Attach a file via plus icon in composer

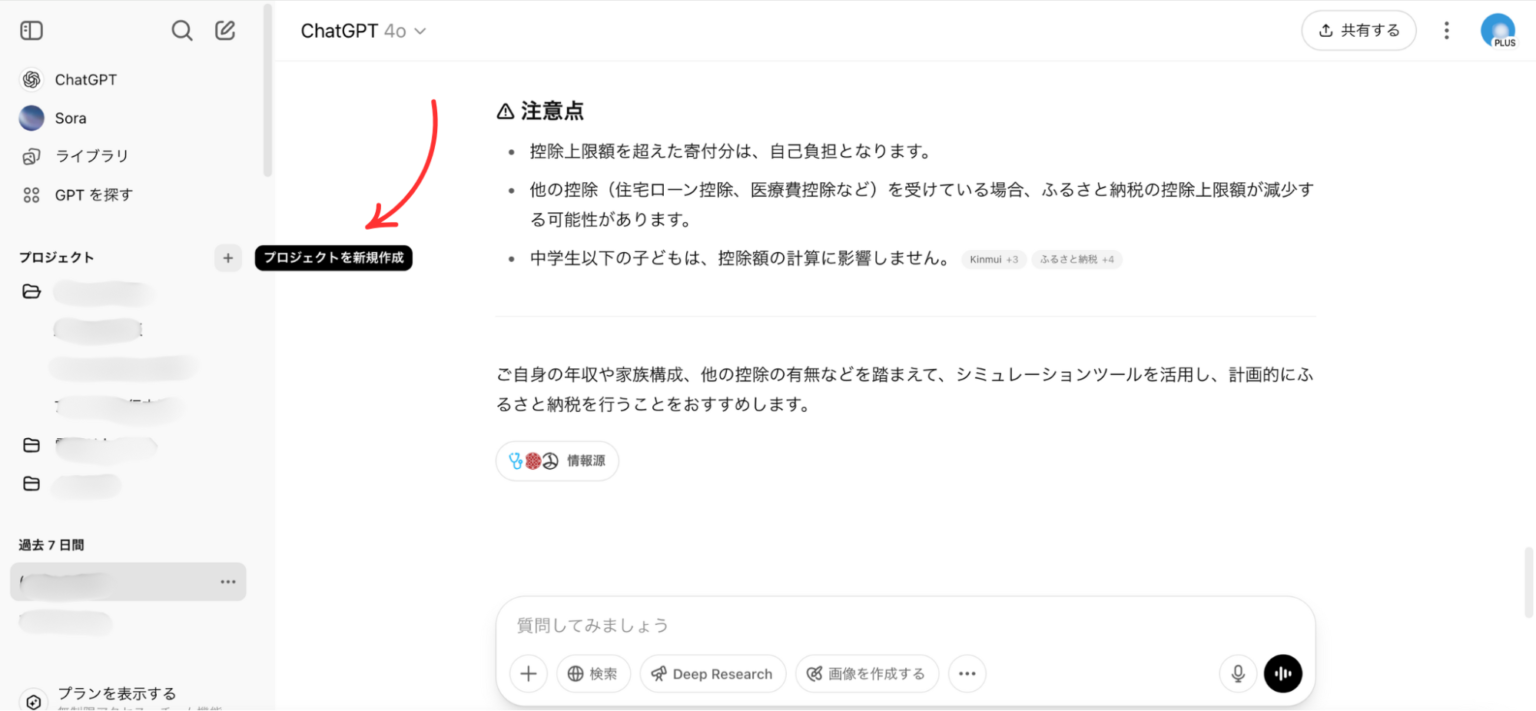(528, 673)
